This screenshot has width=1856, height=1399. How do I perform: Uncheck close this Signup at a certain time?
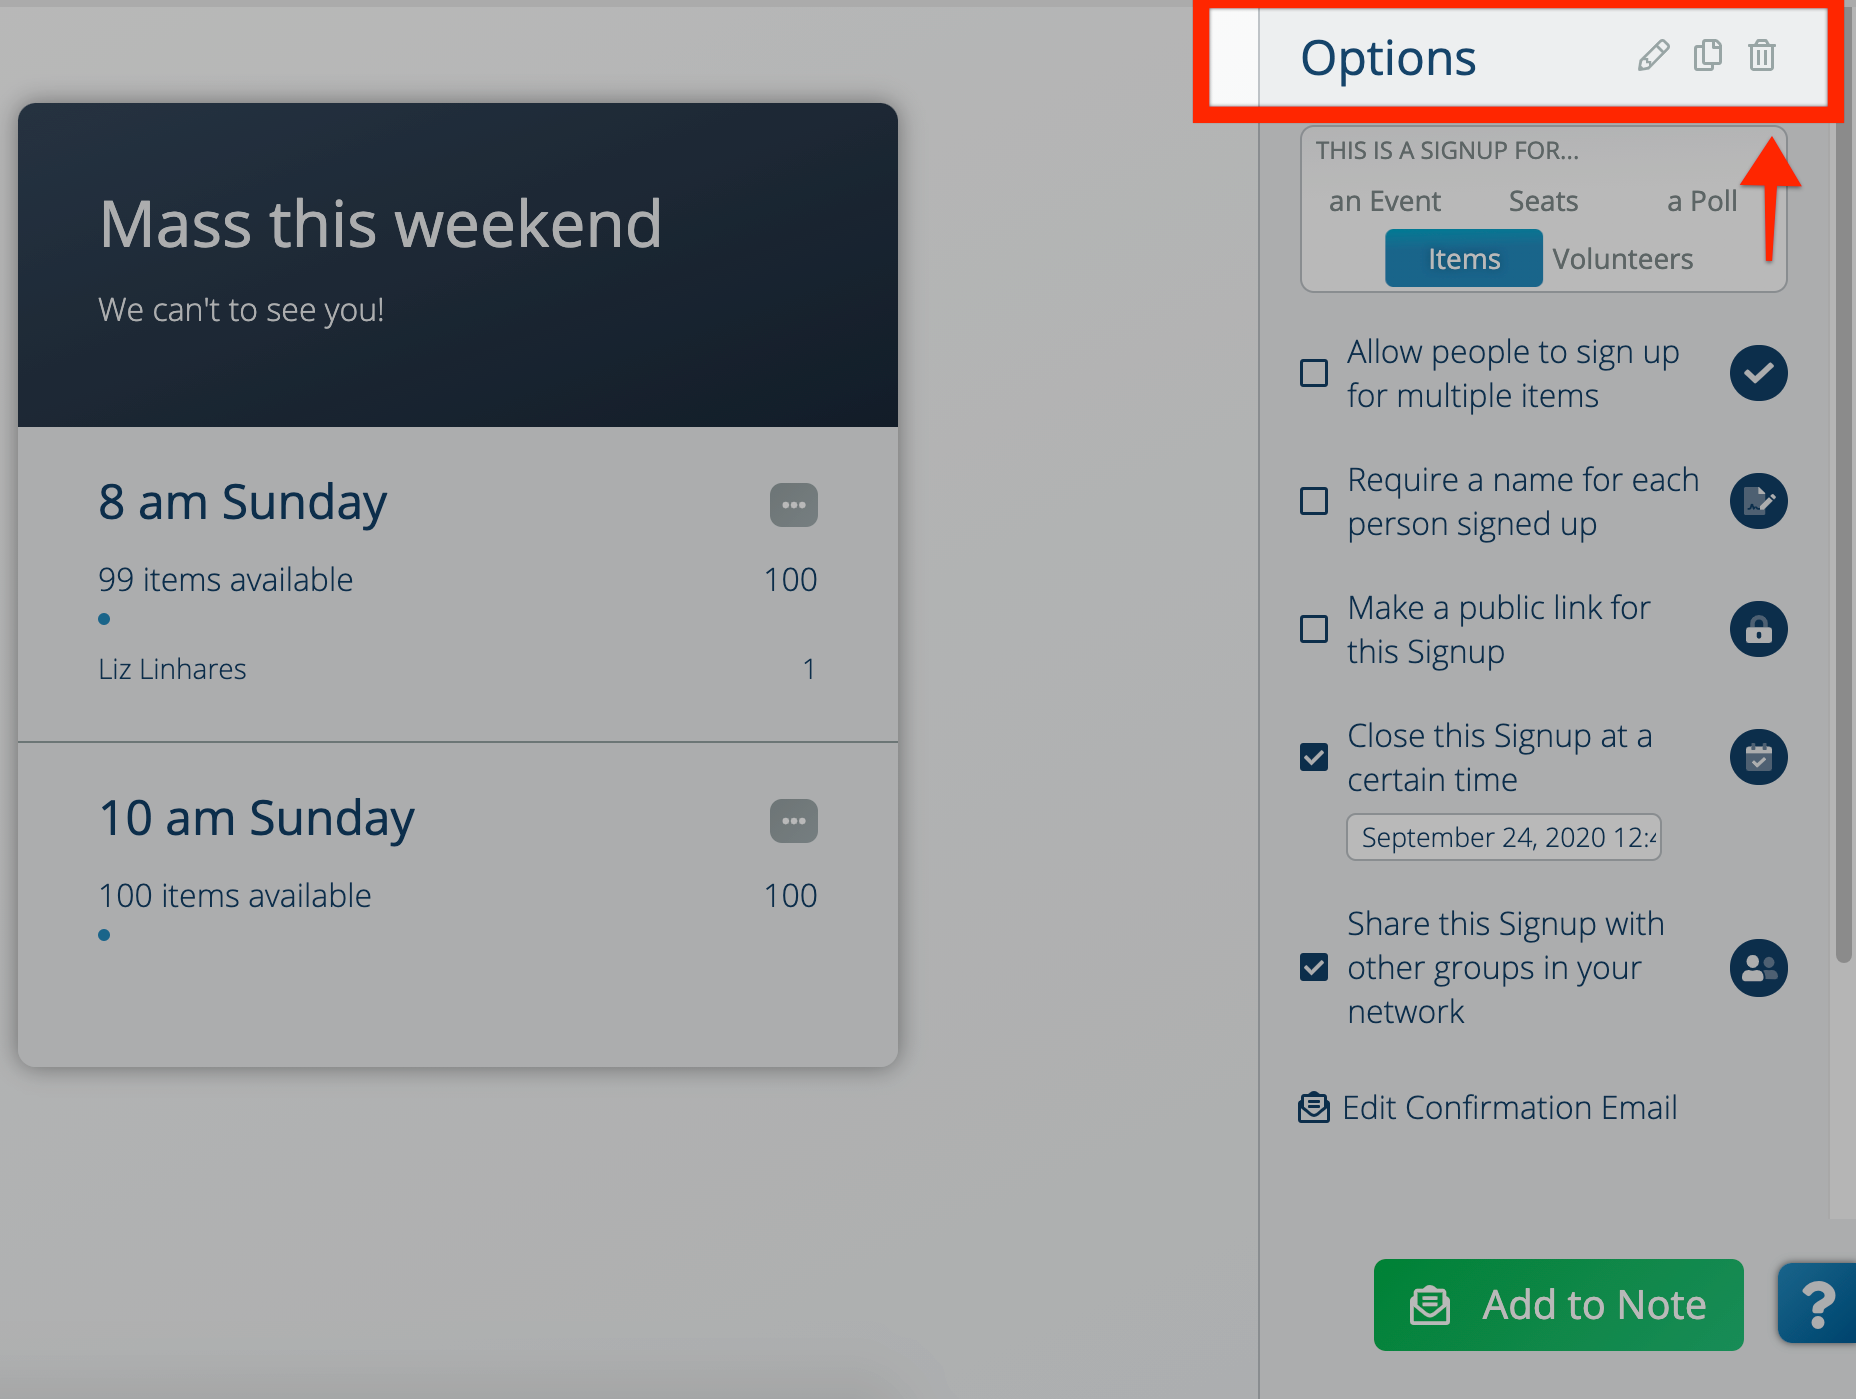point(1313,757)
